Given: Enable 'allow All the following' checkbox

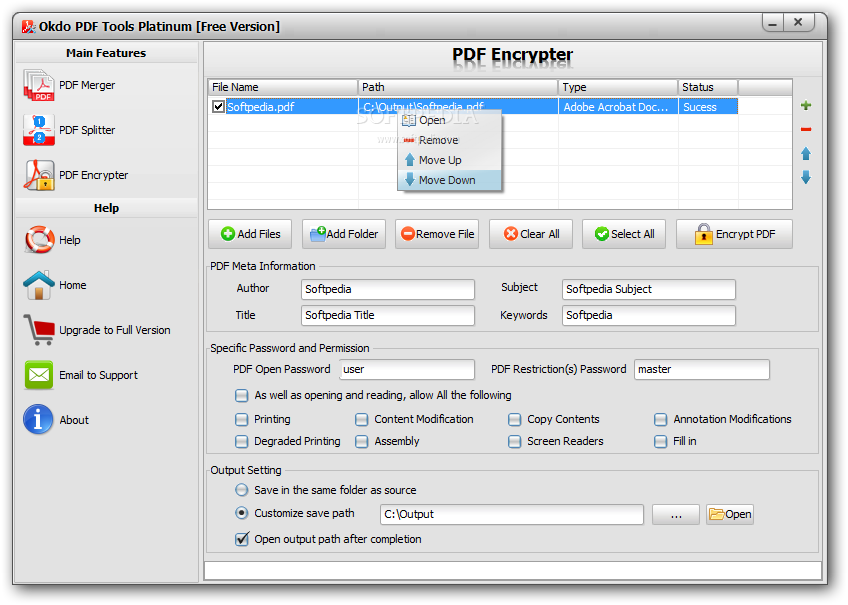Looking at the screenshot, I should click(241, 396).
